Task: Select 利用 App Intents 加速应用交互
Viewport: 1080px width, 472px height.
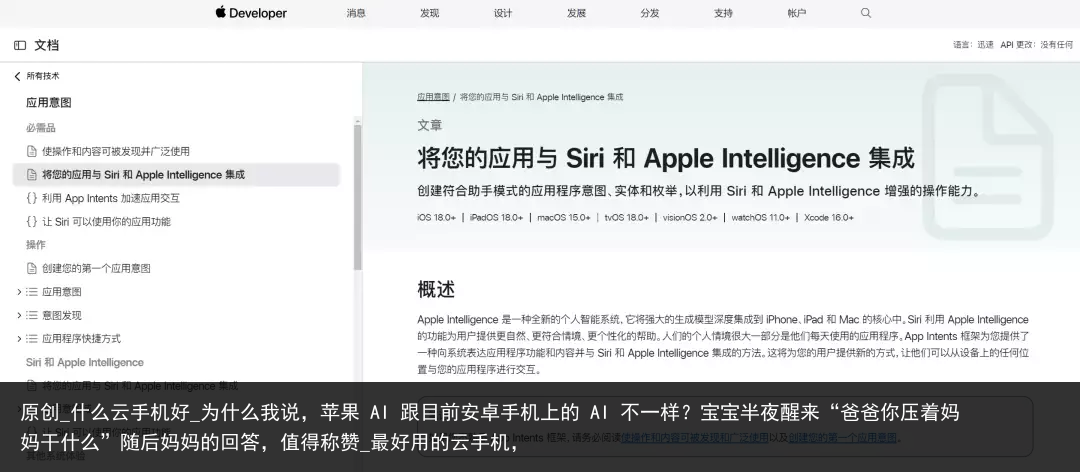Action: (111, 198)
